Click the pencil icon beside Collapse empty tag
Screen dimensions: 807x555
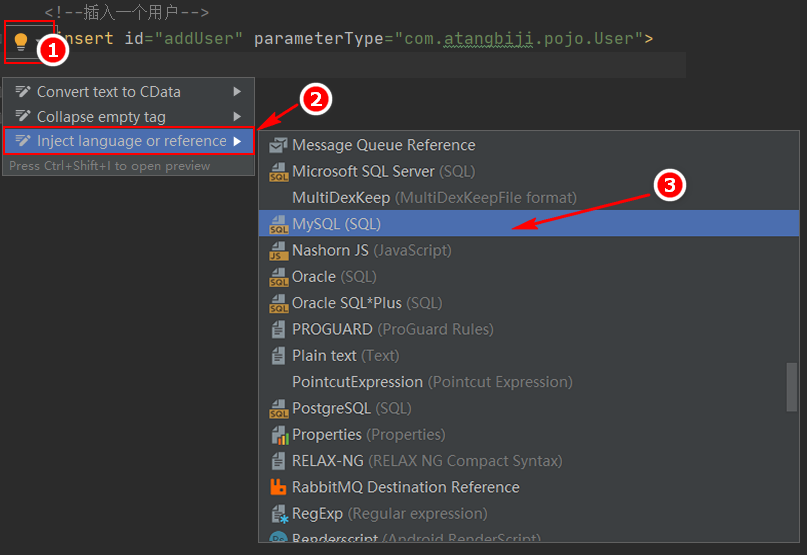(x=22, y=116)
